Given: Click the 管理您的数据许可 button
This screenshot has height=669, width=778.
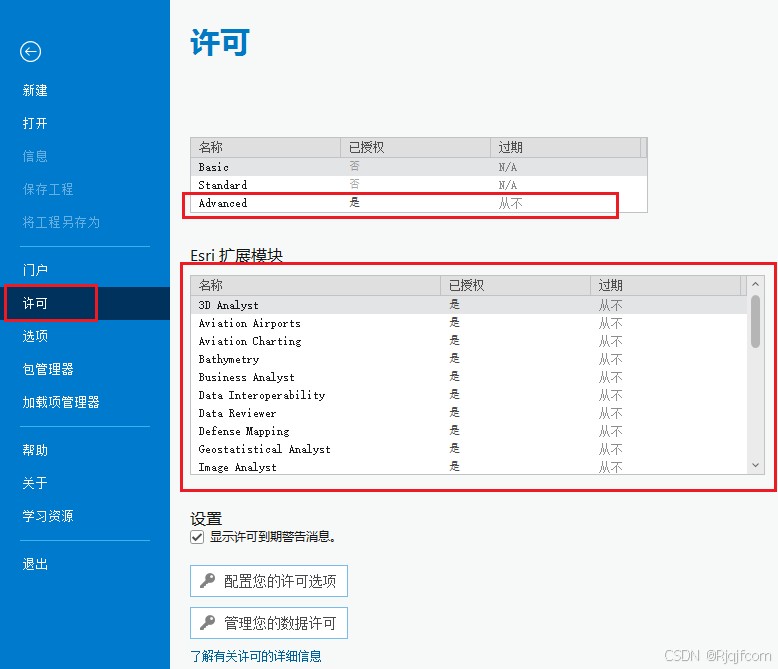Looking at the screenshot, I should click(269, 623).
